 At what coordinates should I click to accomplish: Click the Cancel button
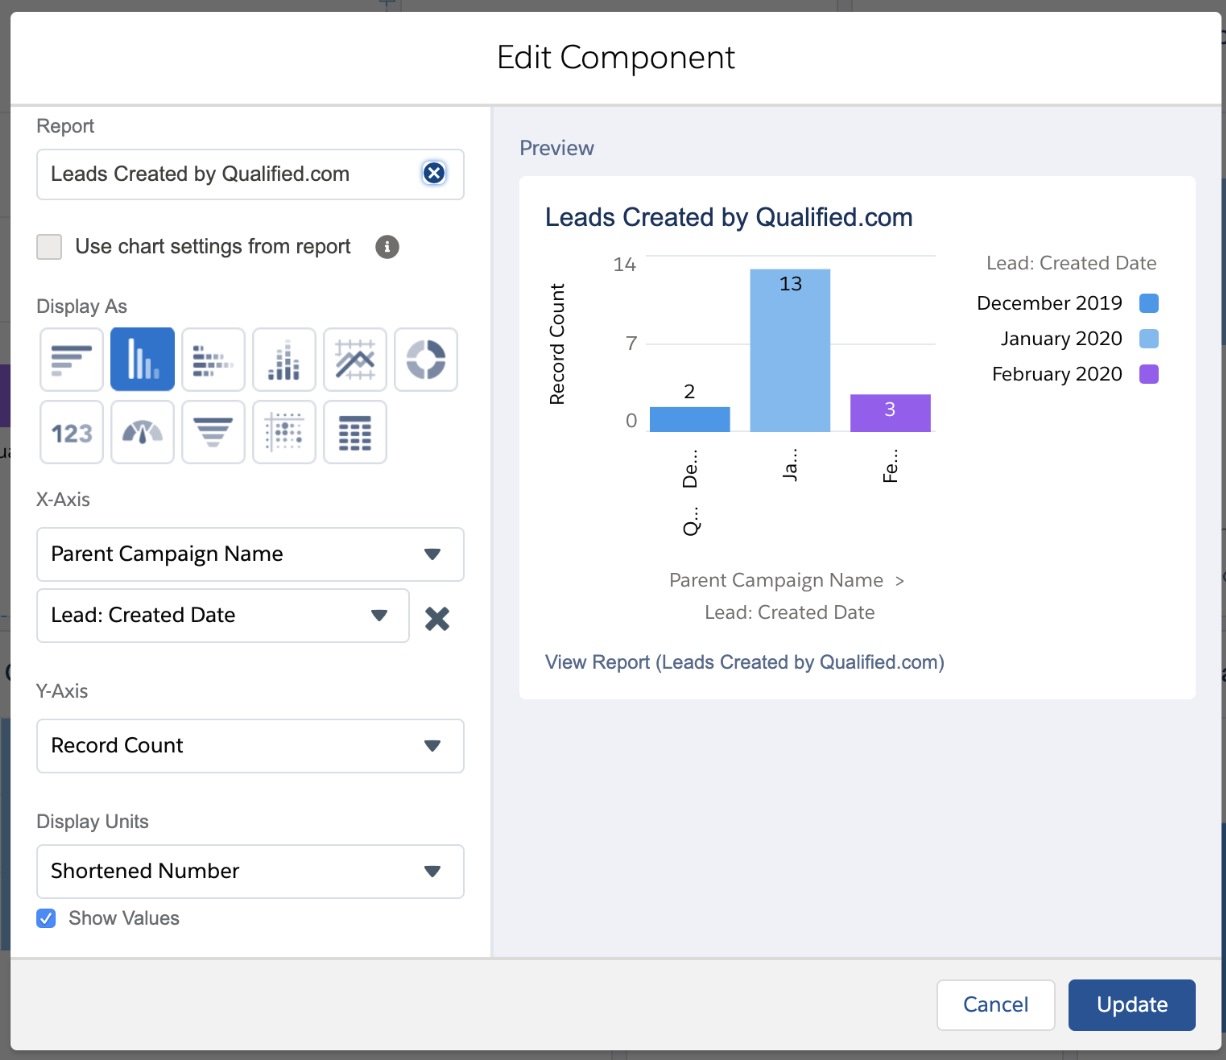click(996, 1004)
